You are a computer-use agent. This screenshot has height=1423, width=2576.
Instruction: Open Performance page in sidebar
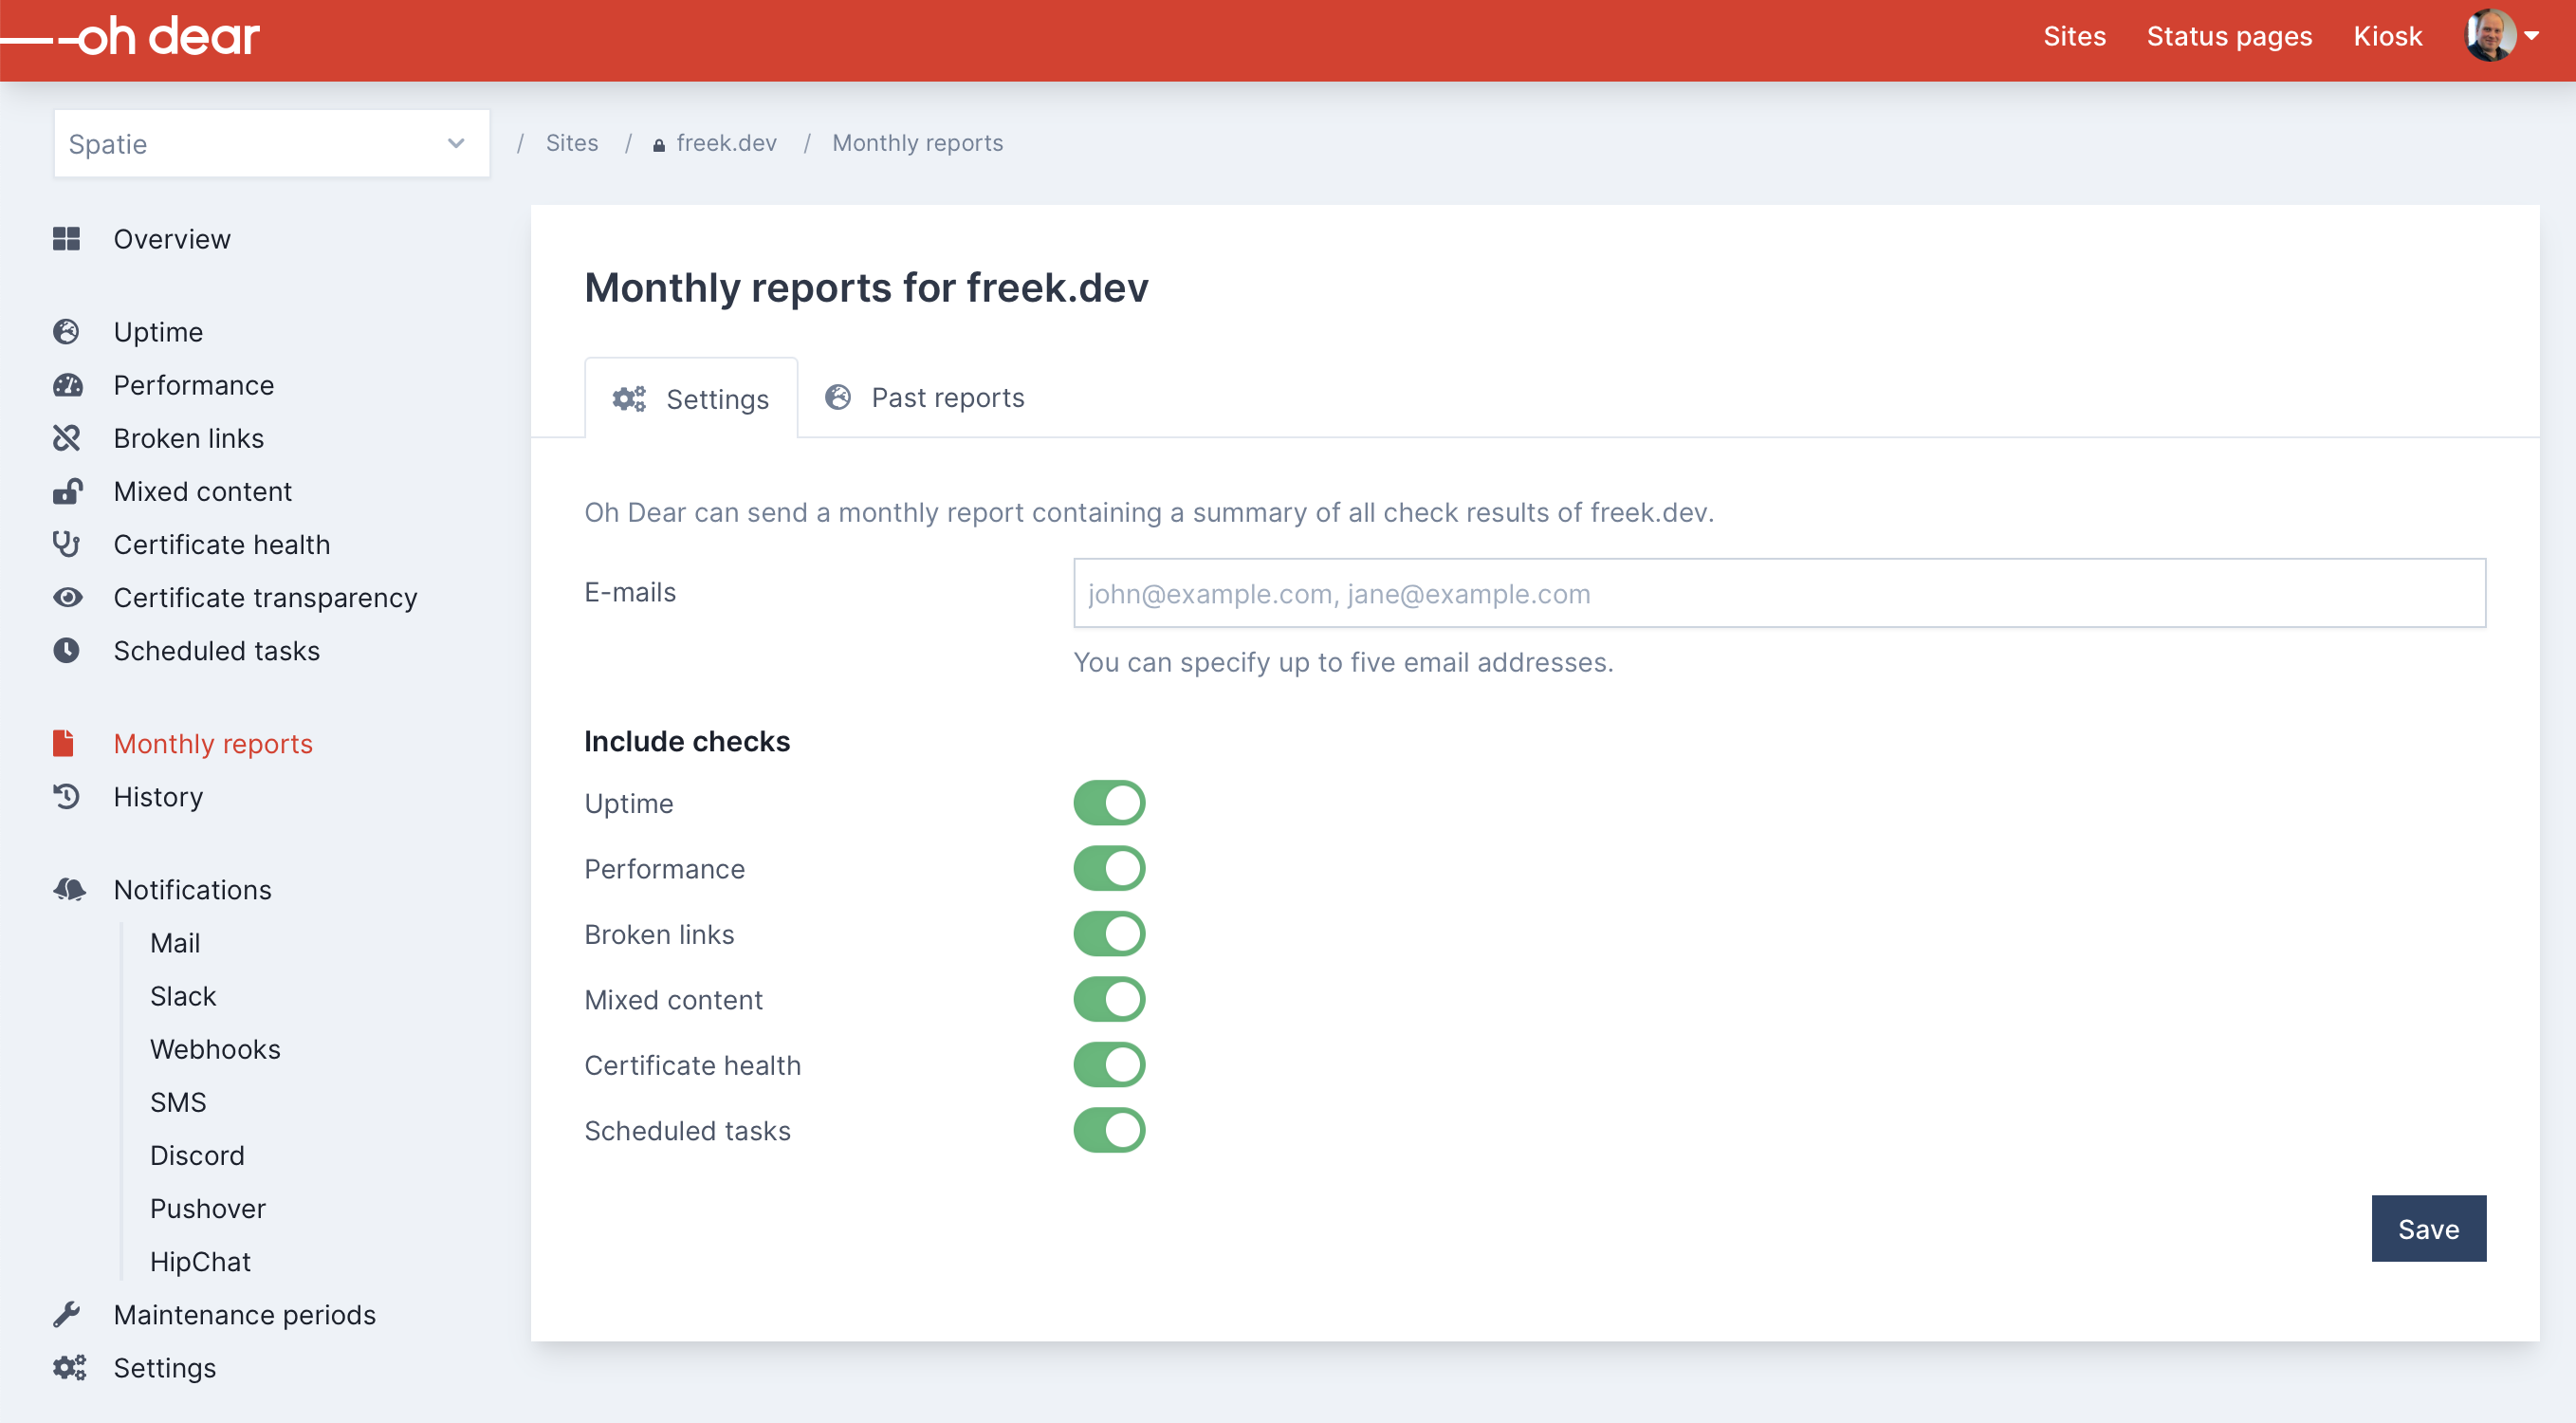pos(194,385)
